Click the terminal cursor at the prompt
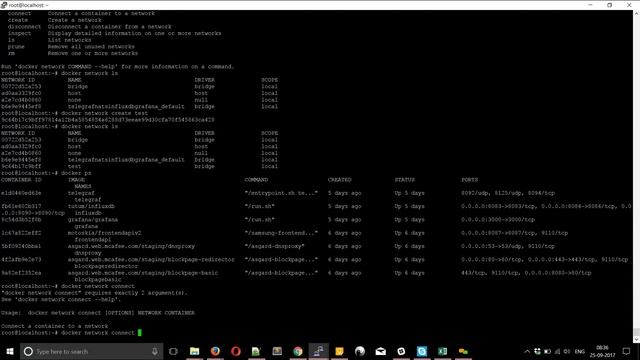 (x=140, y=333)
